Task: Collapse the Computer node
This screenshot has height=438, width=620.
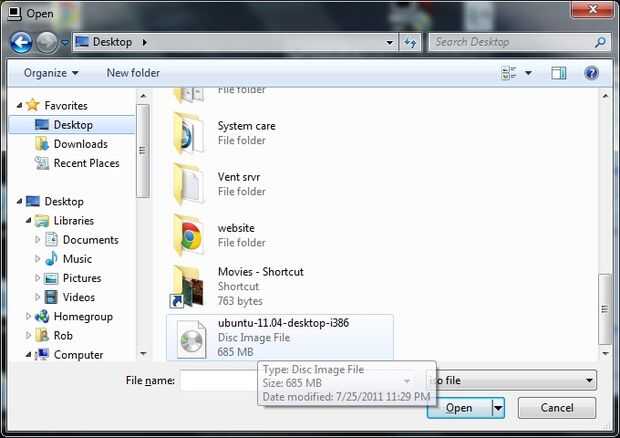Action: [28, 354]
